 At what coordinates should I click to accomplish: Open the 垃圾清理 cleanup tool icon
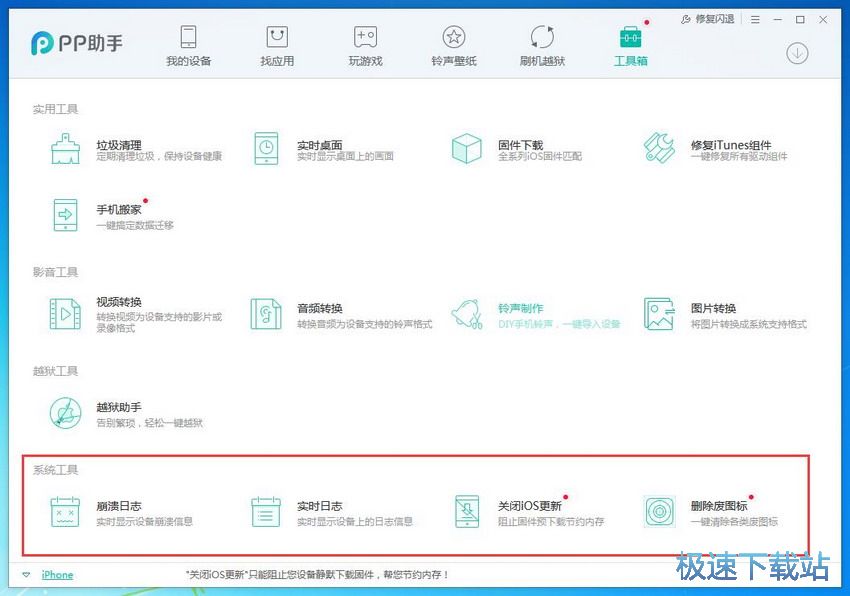[x=66, y=149]
